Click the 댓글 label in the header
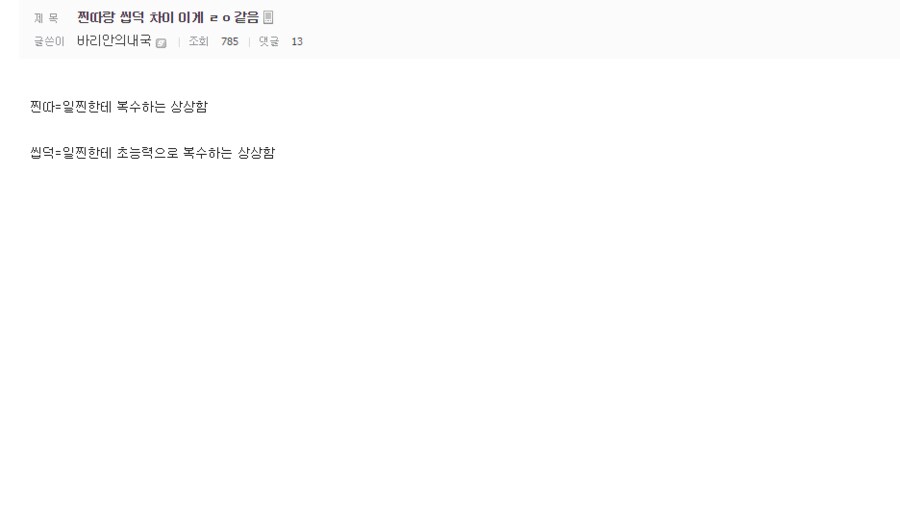The height and width of the screenshot is (528, 900). (269, 41)
